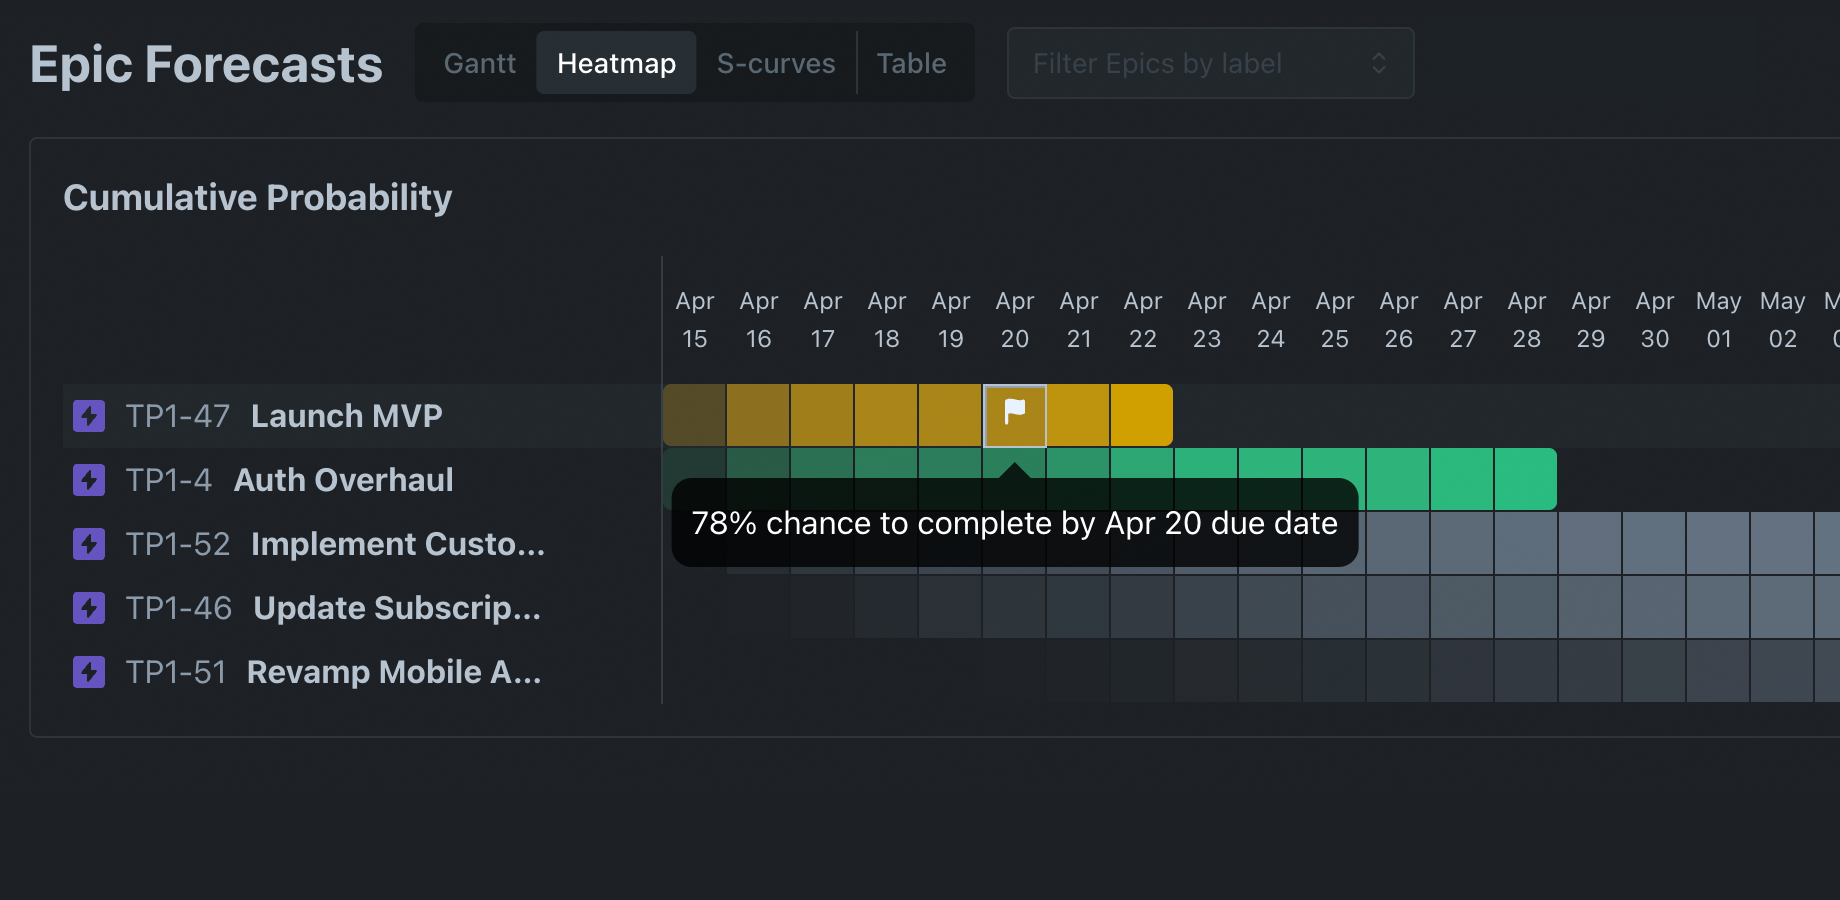Toggle the Heatmap view selection
The image size is (1840, 900).
click(x=616, y=62)
